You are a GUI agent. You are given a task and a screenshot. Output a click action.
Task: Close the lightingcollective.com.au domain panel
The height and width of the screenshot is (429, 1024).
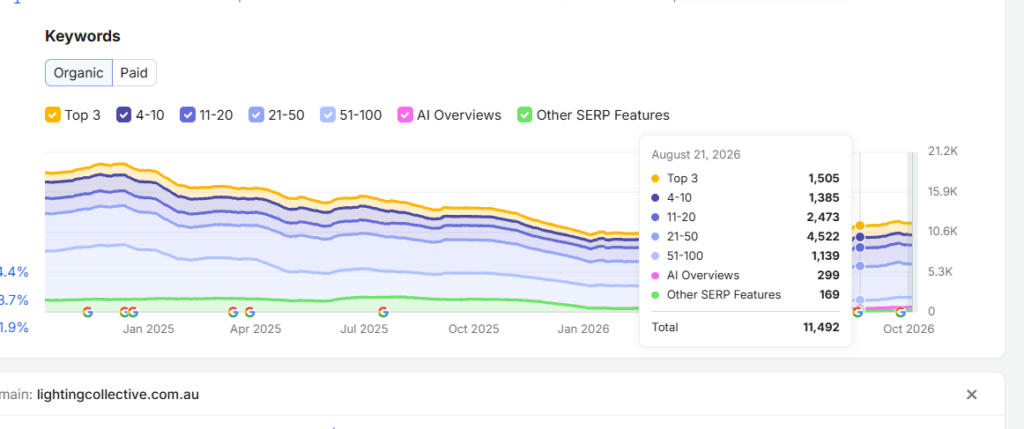(972, 394)
